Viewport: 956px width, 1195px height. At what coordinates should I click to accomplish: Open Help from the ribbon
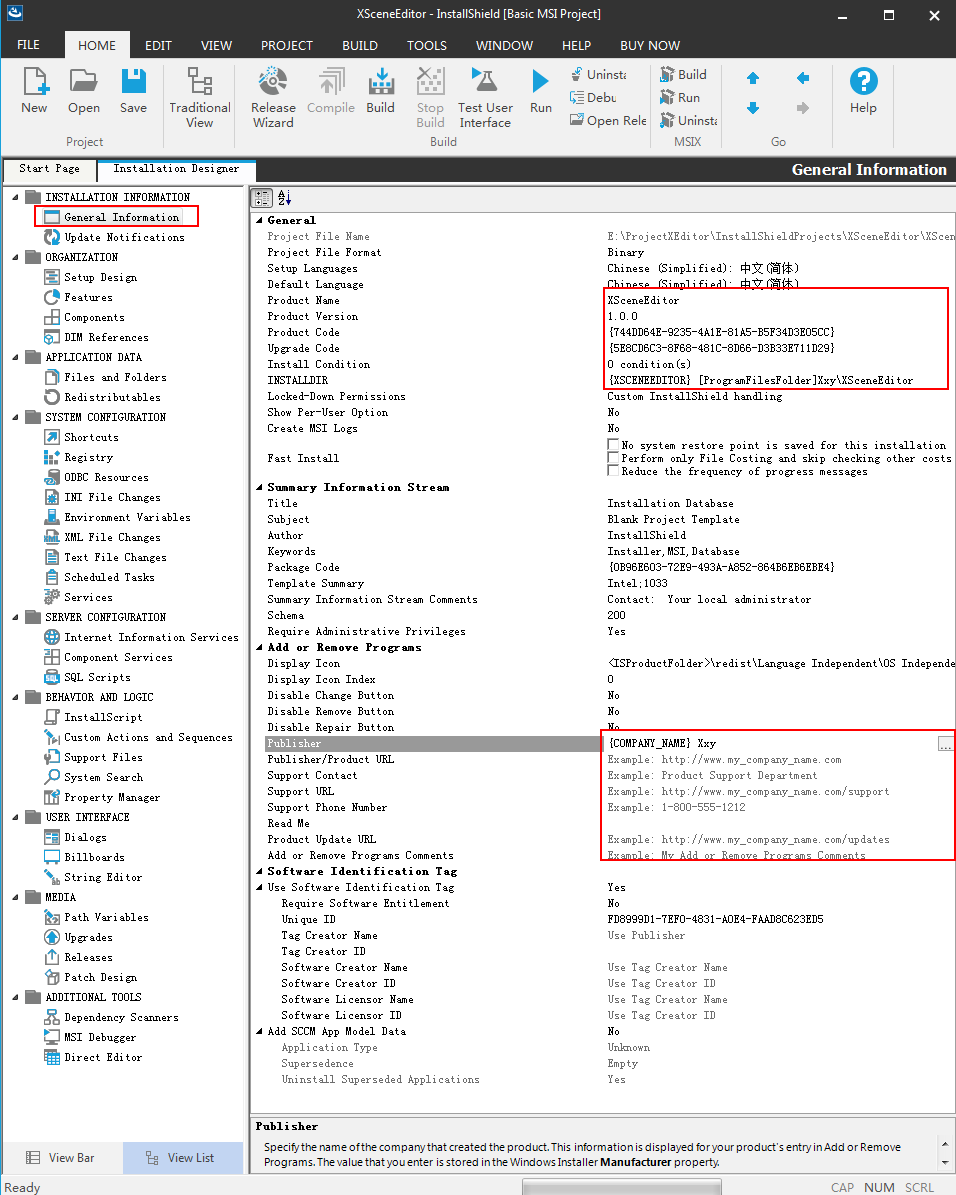863,91
